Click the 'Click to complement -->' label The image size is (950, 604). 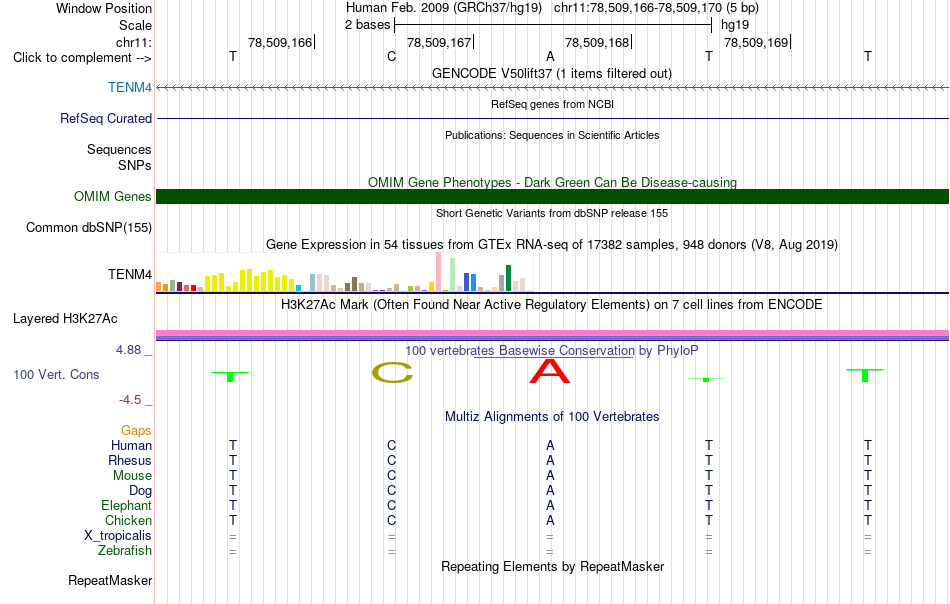coord(82,58)
